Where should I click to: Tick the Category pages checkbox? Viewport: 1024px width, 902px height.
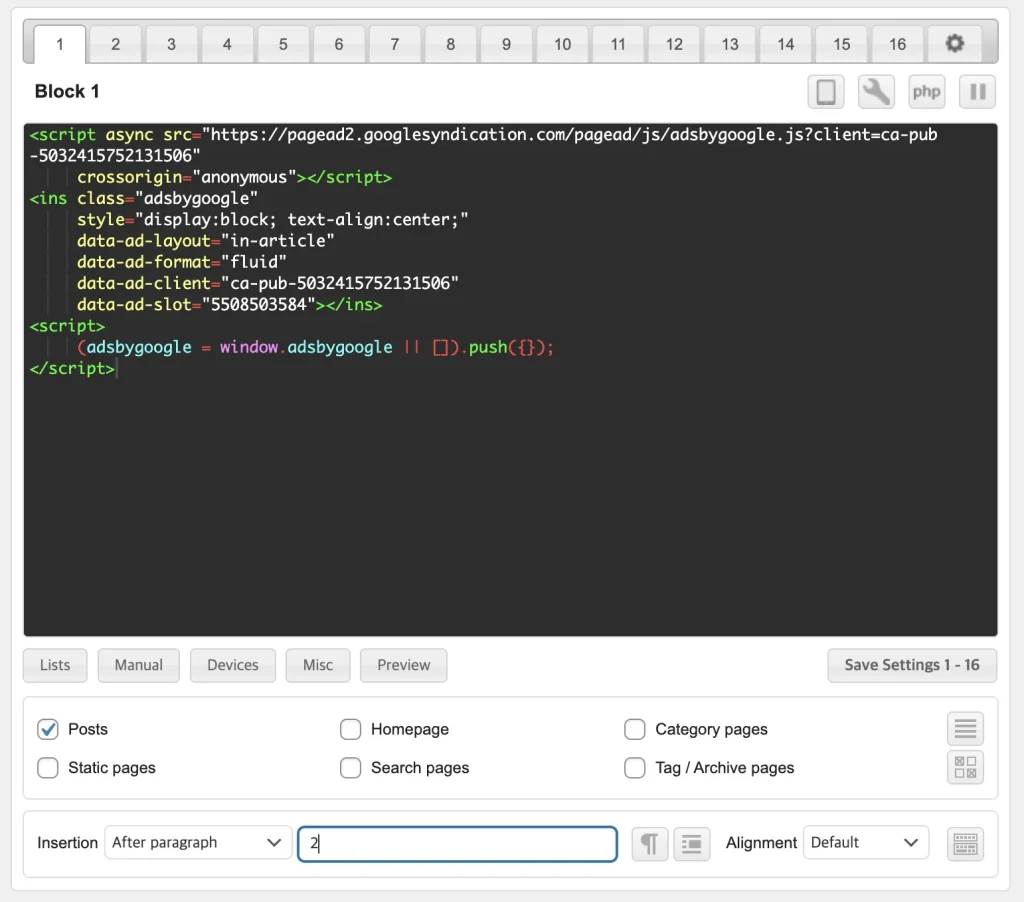click(x=635, y=729)
